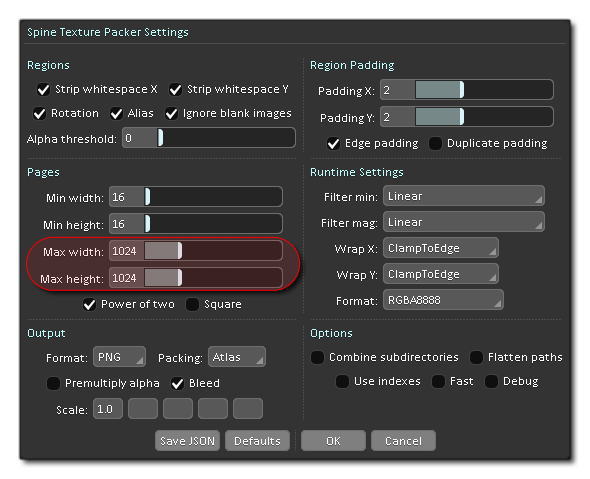Click the Save JSON button
The image size is (590, 479).
coord(187,441)
